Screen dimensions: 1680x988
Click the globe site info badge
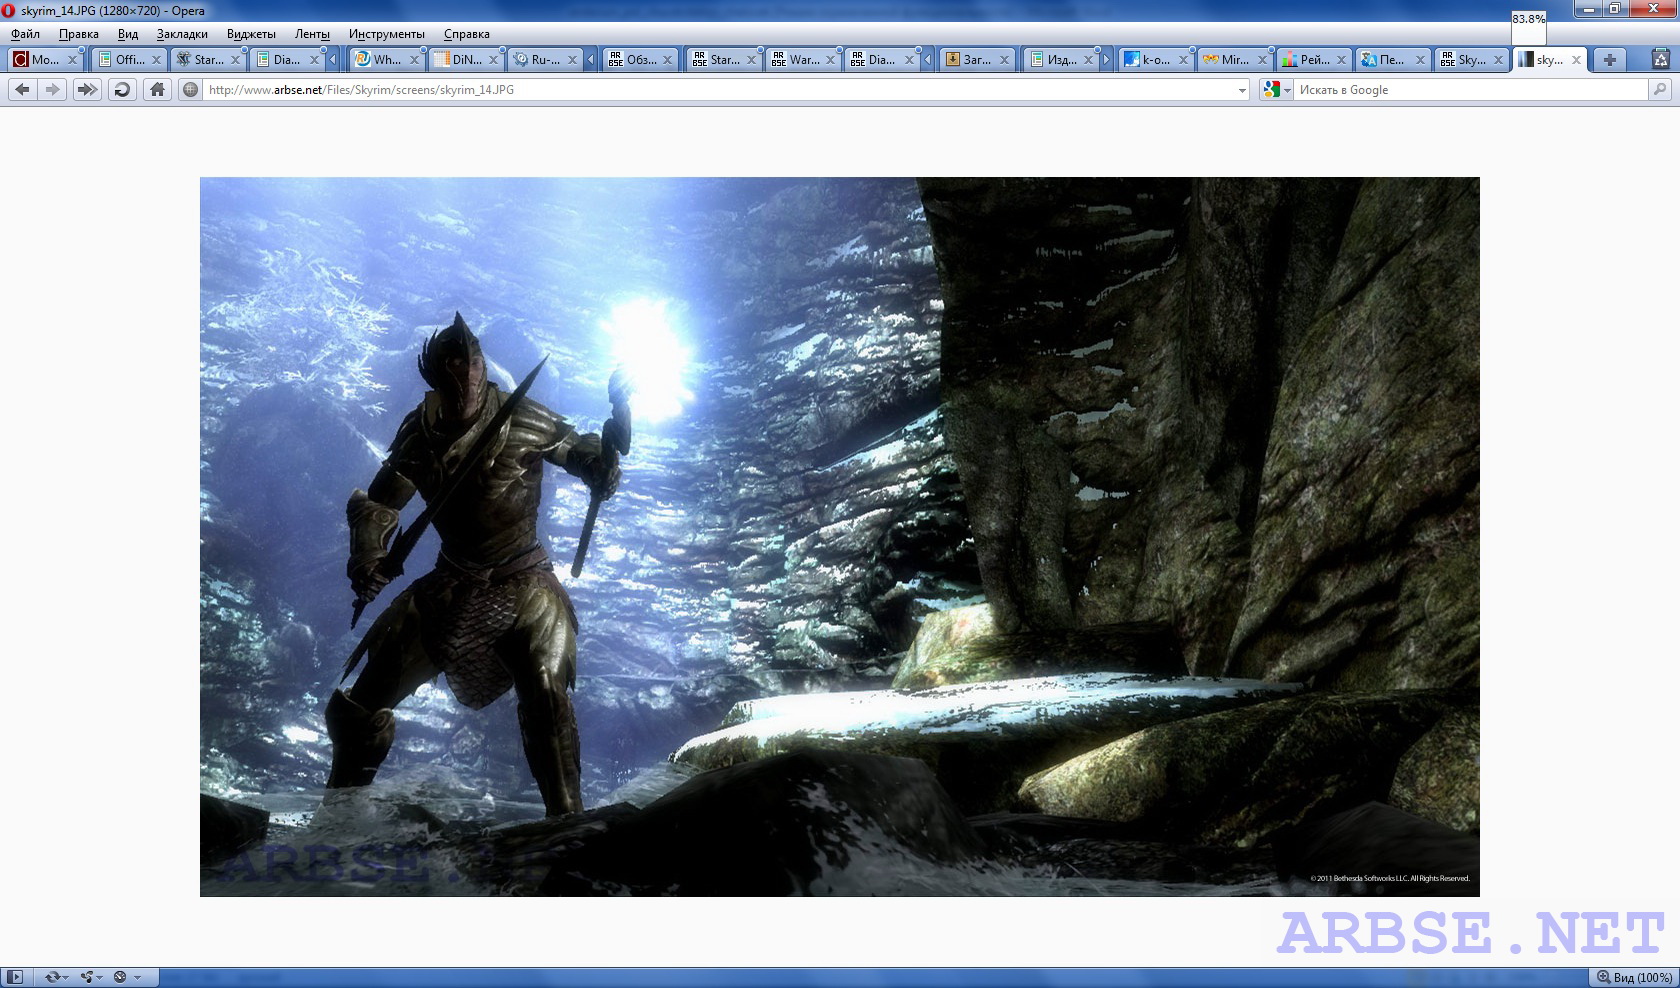point(190,89)
